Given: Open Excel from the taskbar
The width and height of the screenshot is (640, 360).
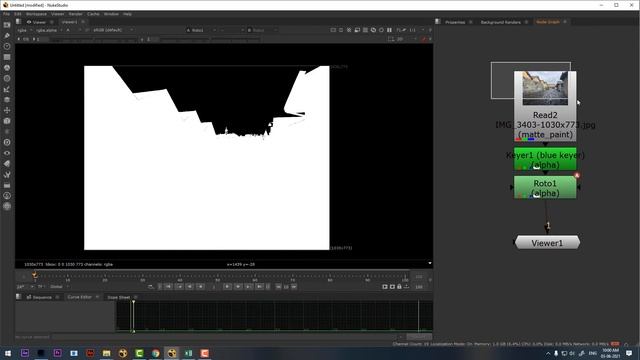Looking at the screenshot, I should pyautogui.click(x=188, y=353).
